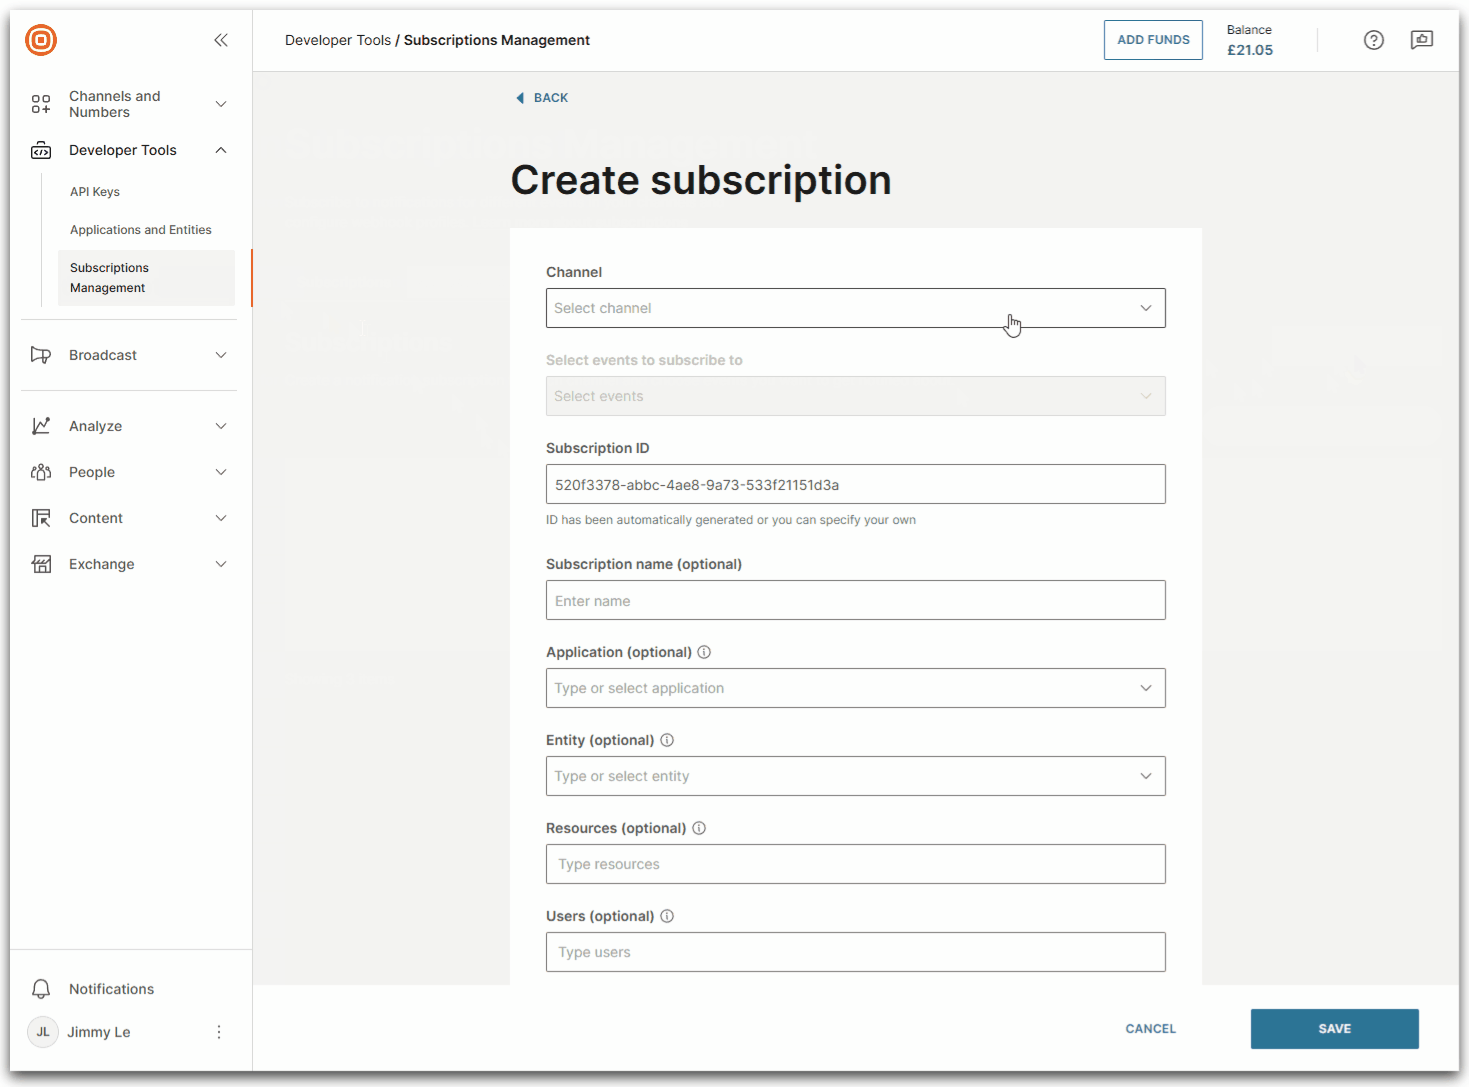Screen dimensions: 1469x1087
Task: Click the back arrow icon beside BACK
Action: [x=520, y=98]
